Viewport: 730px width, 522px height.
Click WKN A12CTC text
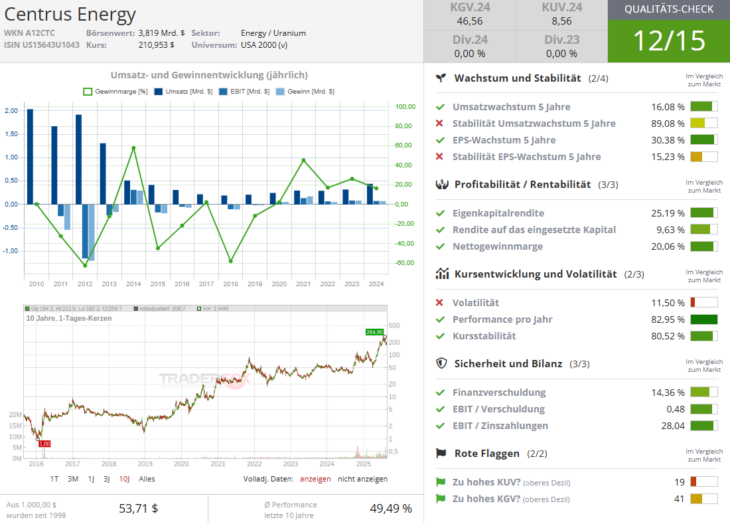(29, 33)
